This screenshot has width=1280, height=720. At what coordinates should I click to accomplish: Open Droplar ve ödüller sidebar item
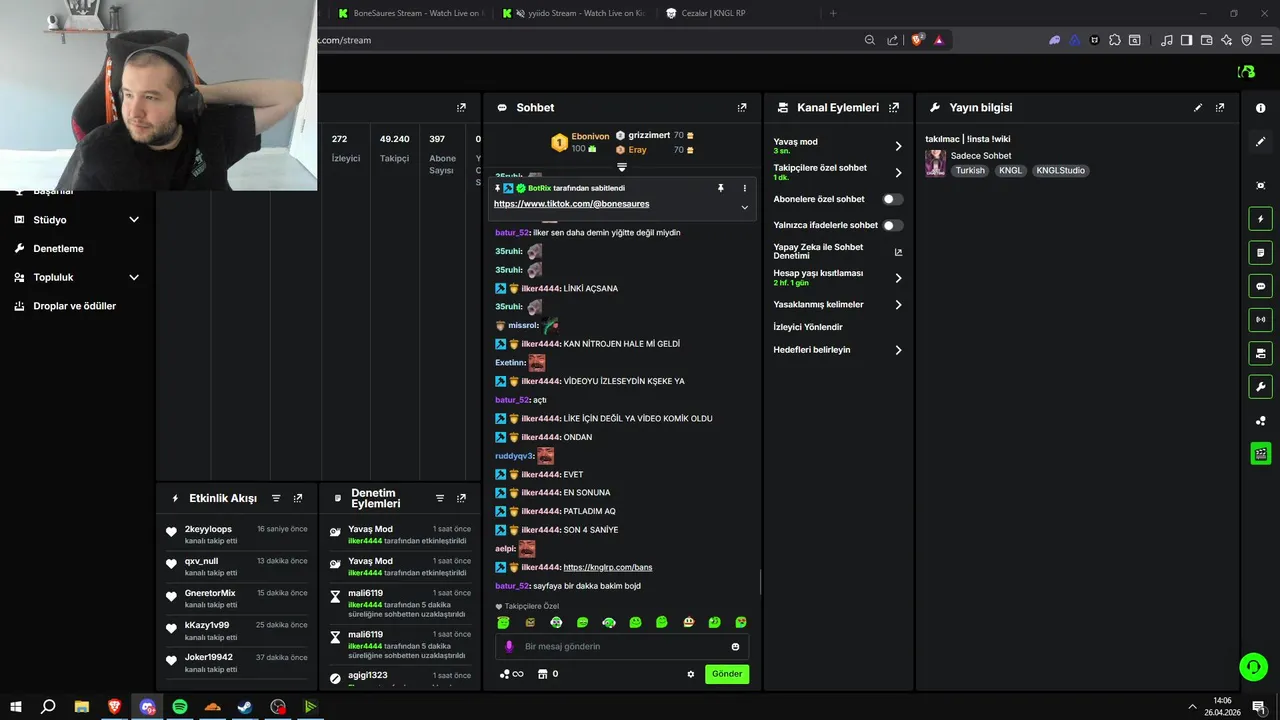point(74,306)
